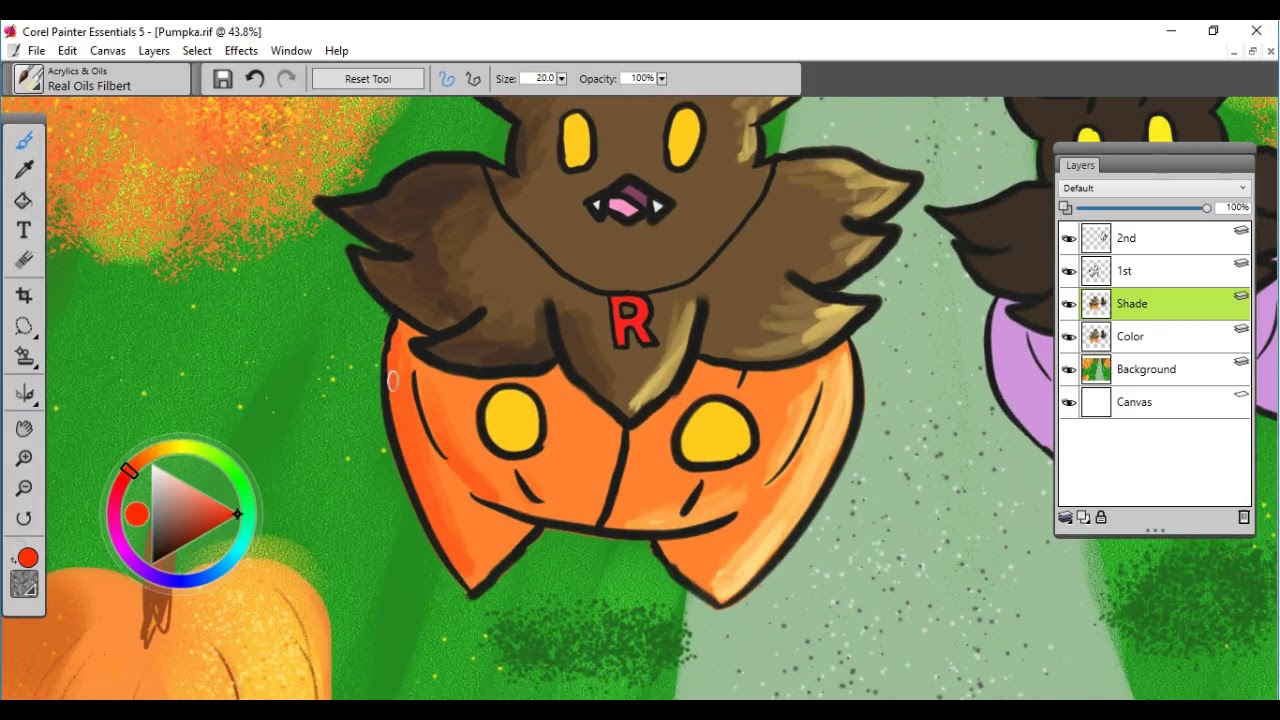Select the Zoom In magnifier tool
Viewport: 1280px width, 720px height.
pyautogui.click(x=24, y=458)
